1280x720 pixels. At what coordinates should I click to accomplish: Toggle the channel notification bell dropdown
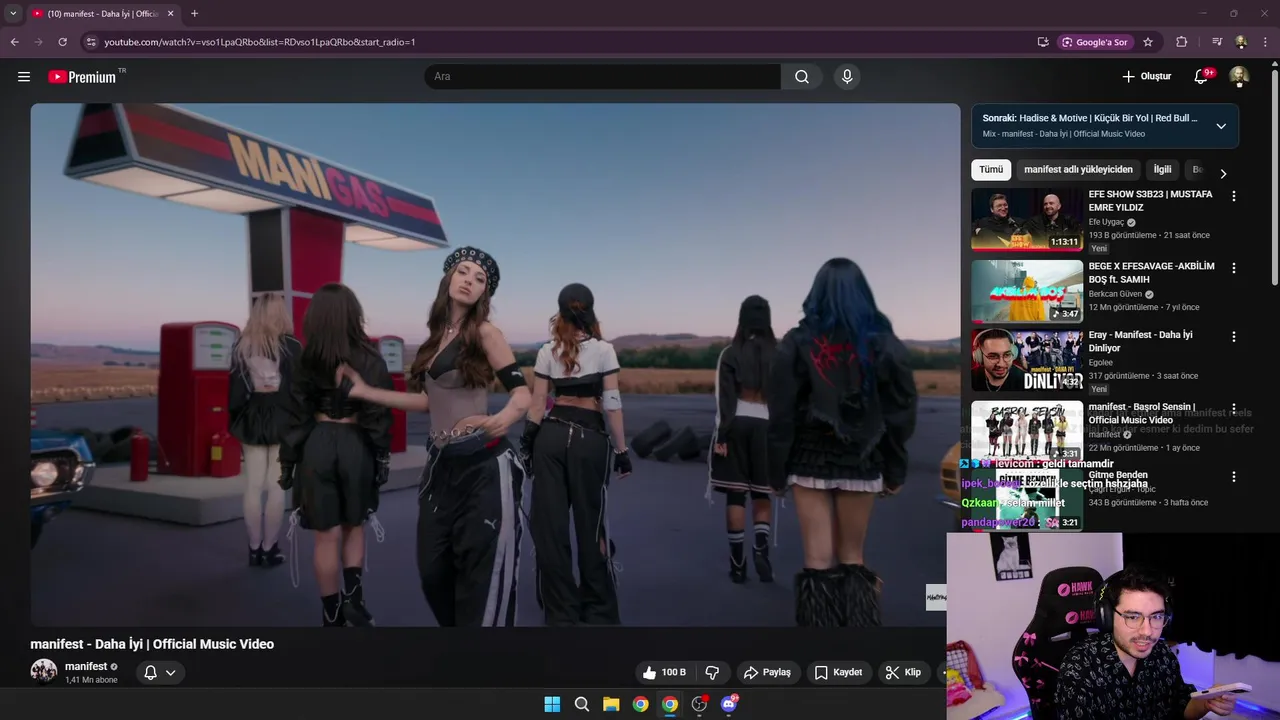tap(160, 672)
